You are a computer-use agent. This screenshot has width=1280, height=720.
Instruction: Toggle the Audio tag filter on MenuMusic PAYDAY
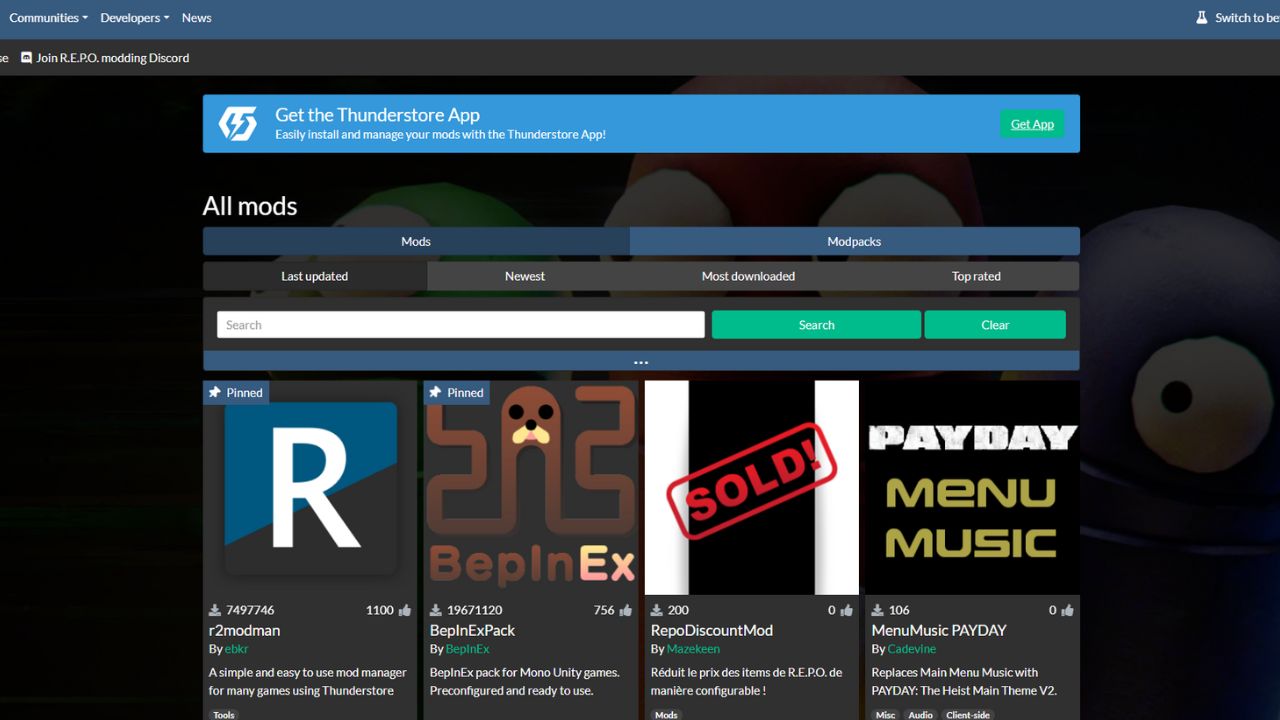click(919, 714)
